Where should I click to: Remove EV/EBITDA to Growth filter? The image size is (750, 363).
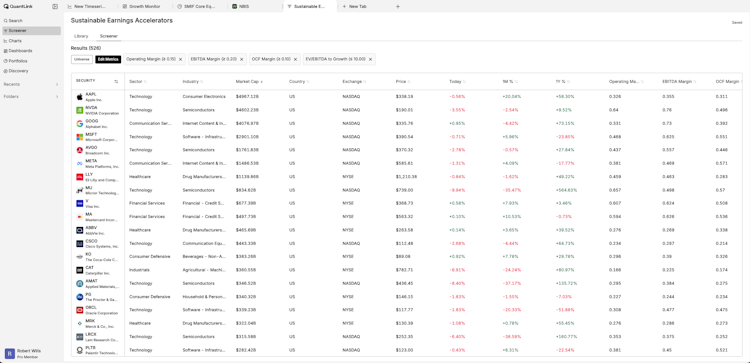pyautogui.click(x=370, y=59)
